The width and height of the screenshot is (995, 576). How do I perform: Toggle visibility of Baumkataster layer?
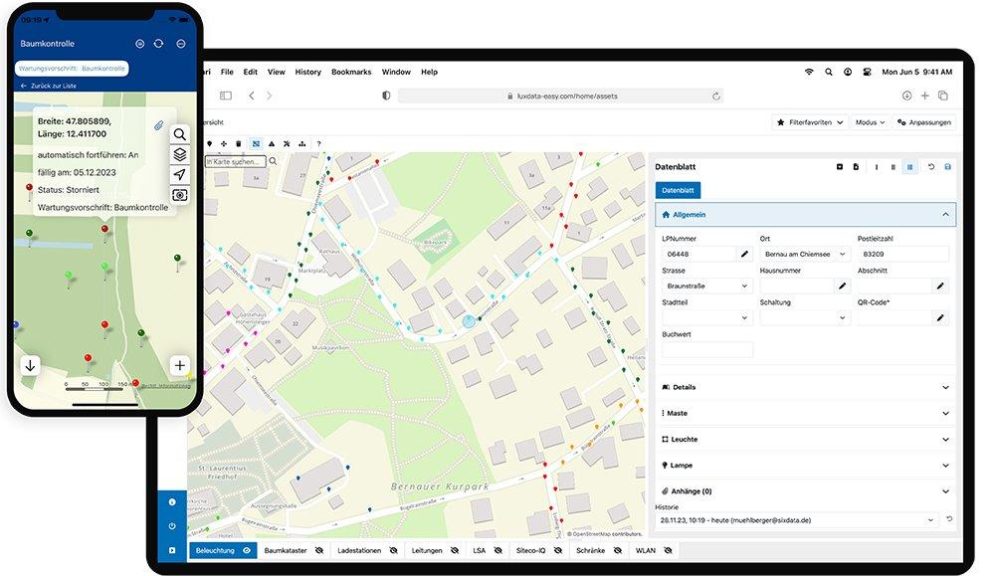click(x=319, y=550)
